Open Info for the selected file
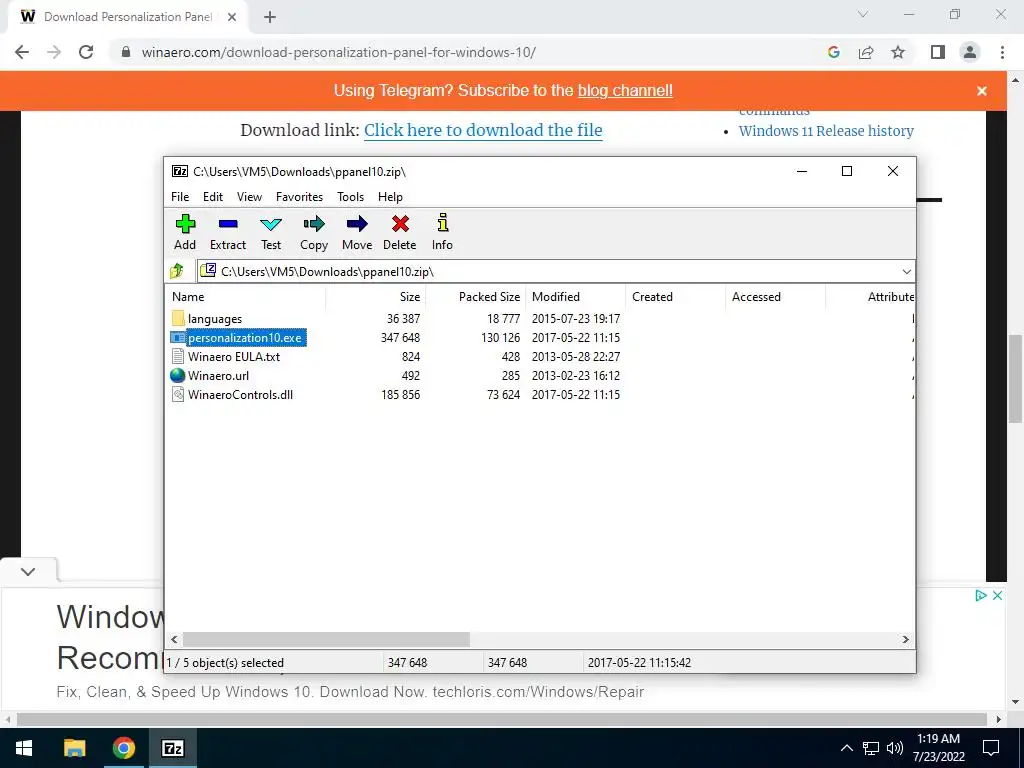Image resolution: width=1024 pixels, height=768 pixels. [x=443, y=232]
